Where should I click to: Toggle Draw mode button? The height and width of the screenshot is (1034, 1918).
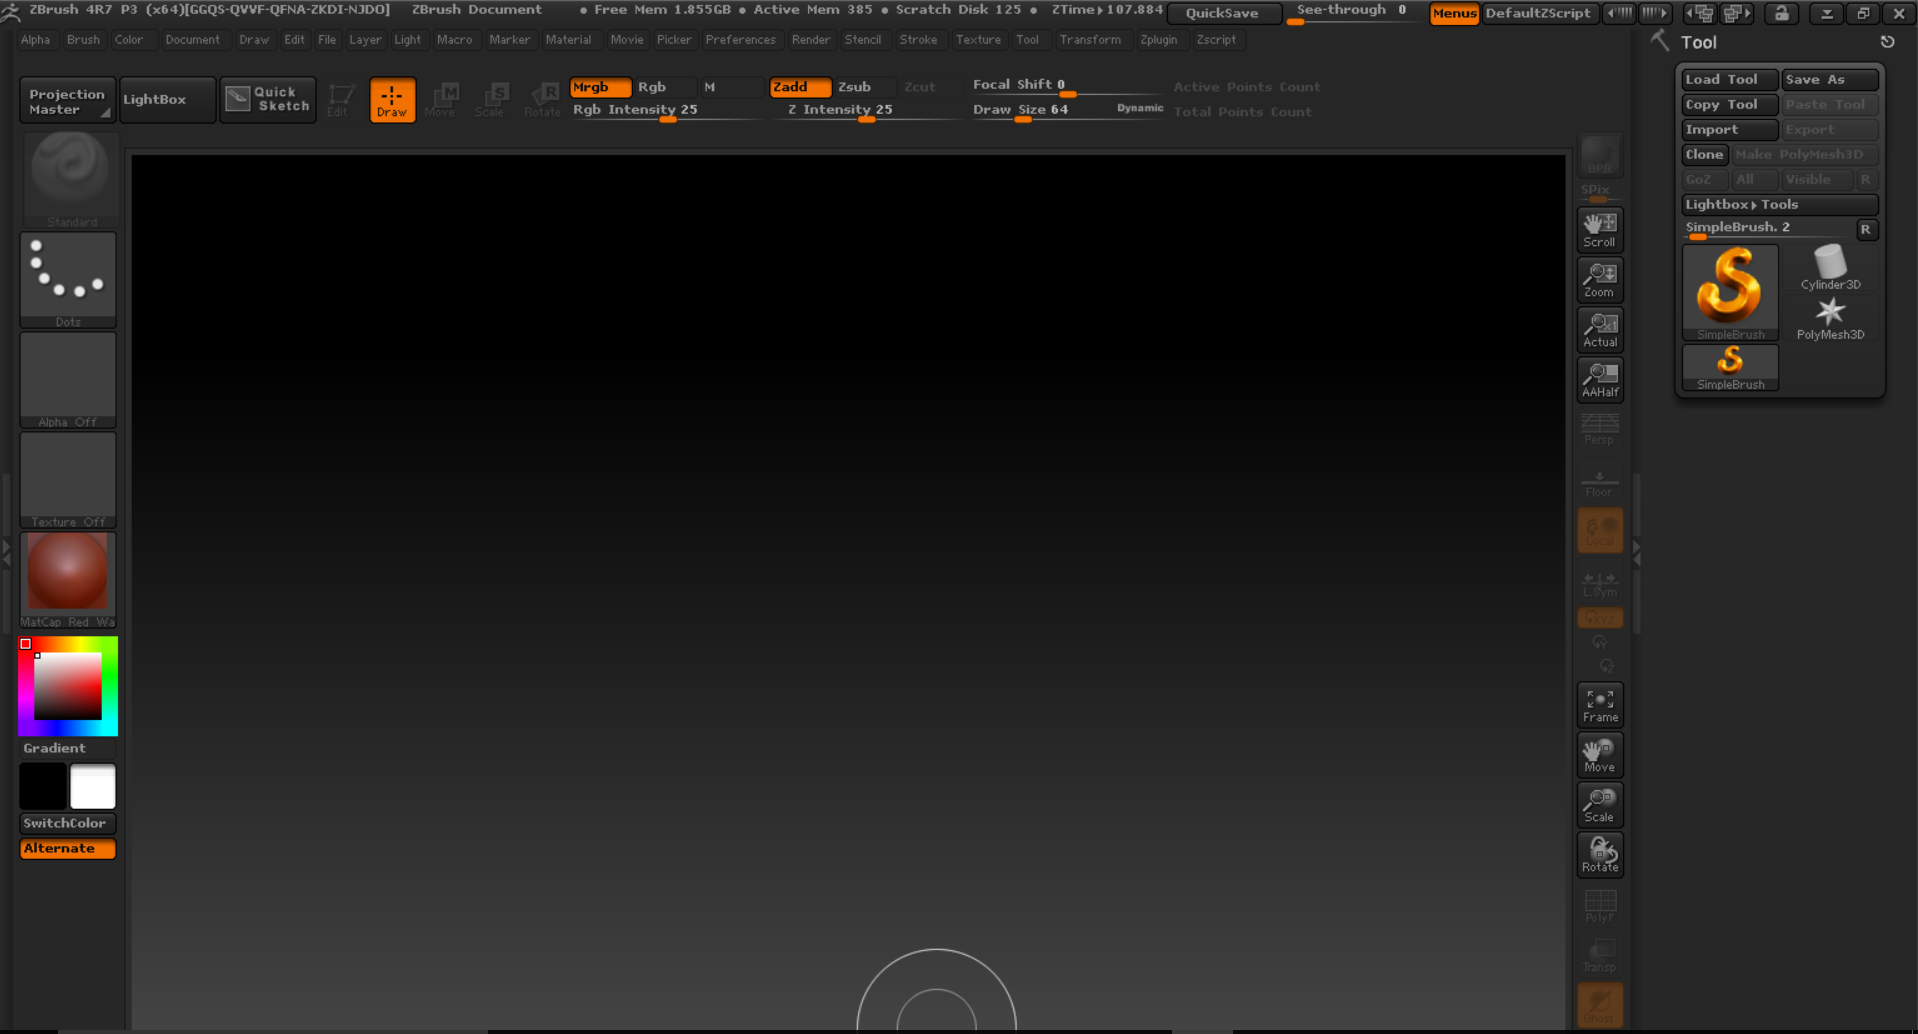click(392, 99)
